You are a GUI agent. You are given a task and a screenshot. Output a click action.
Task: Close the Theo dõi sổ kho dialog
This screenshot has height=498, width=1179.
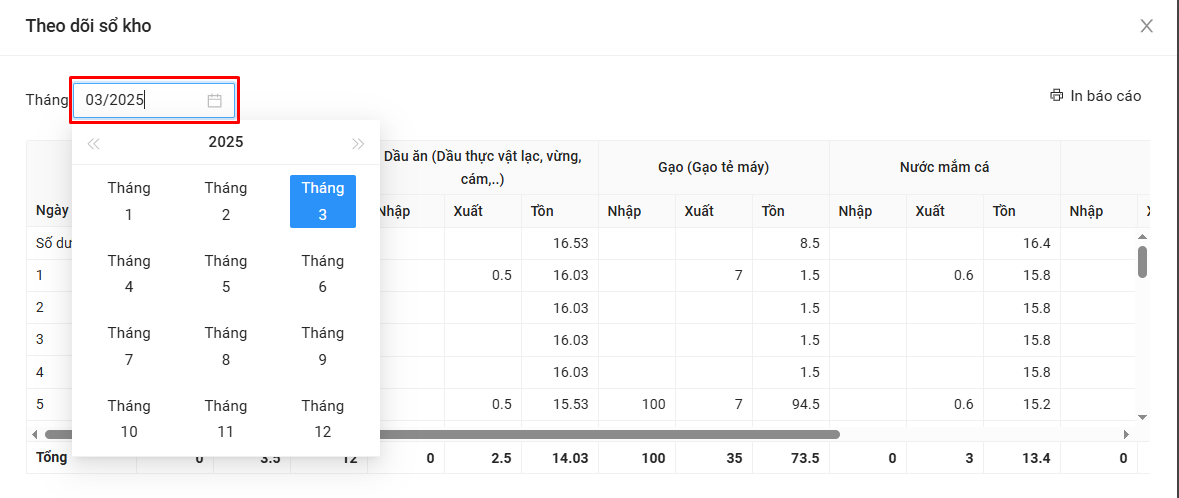(x=1146, y=26)
